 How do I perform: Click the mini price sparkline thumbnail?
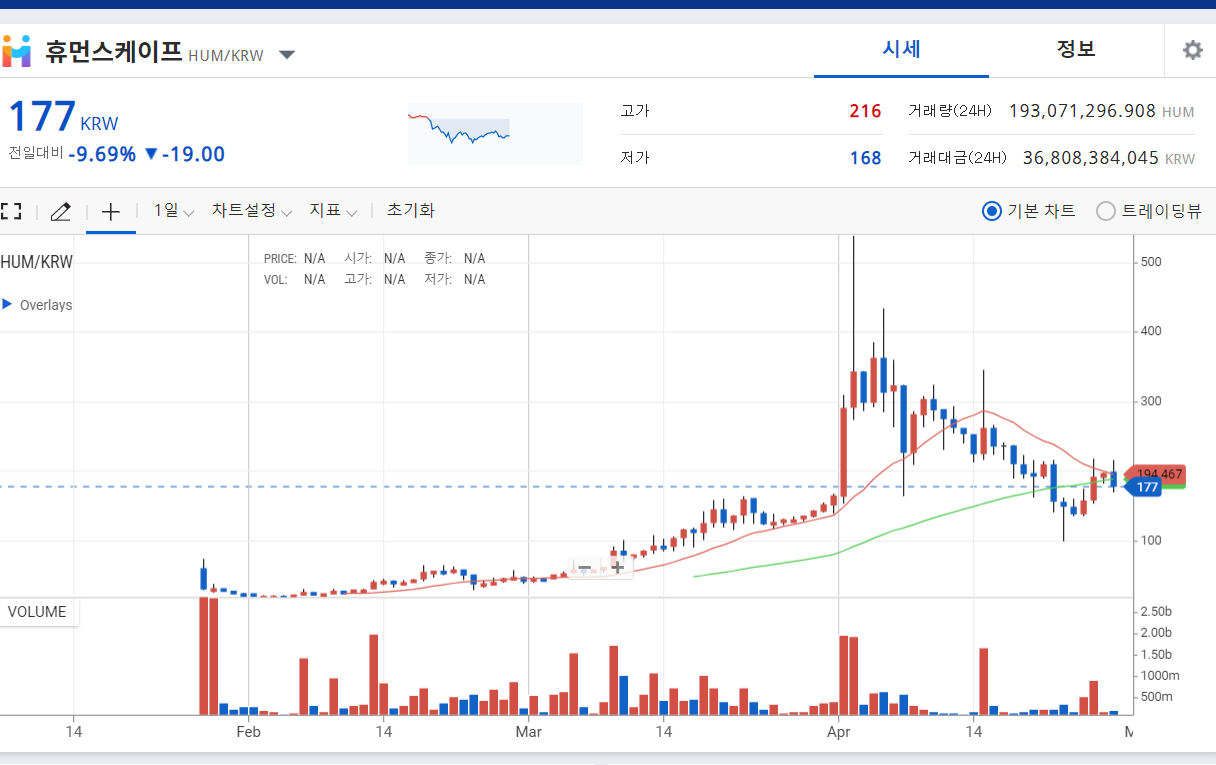495,134
